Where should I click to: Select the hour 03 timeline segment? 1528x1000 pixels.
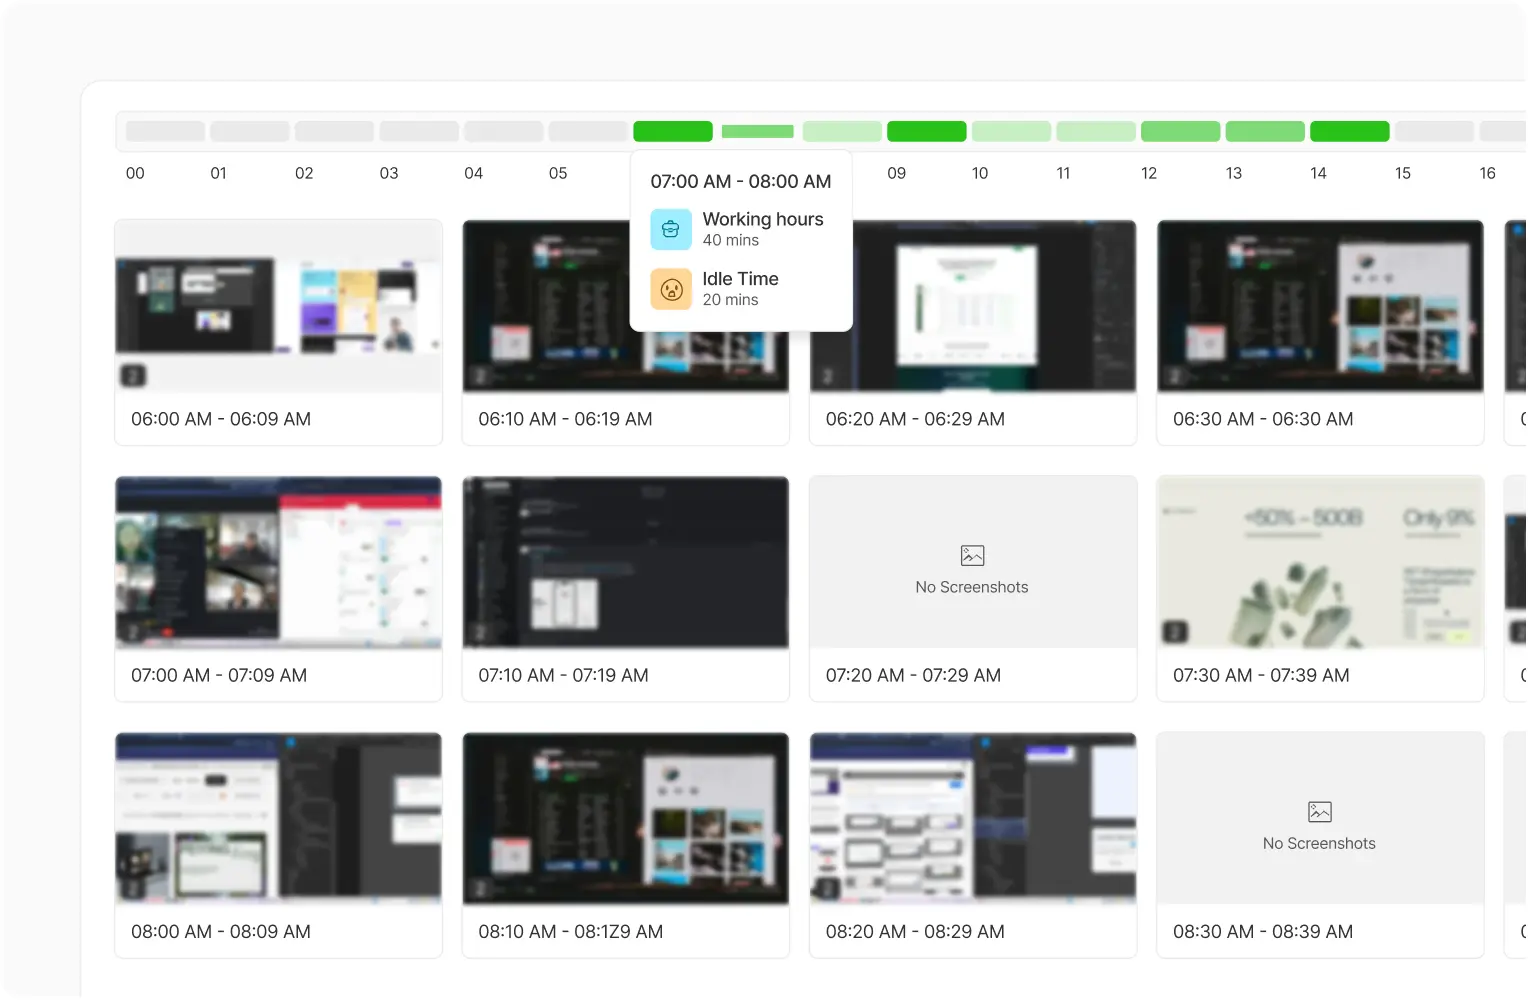pyautogui.click(x=419, y=131)
